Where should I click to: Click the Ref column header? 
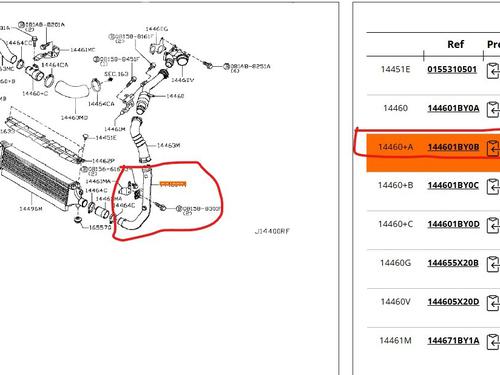click(456, 44)
